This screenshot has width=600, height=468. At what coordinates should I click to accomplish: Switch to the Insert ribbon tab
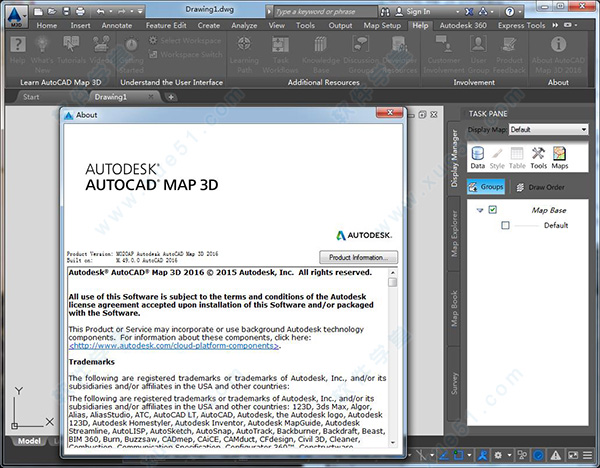click(x=80, y=25)
